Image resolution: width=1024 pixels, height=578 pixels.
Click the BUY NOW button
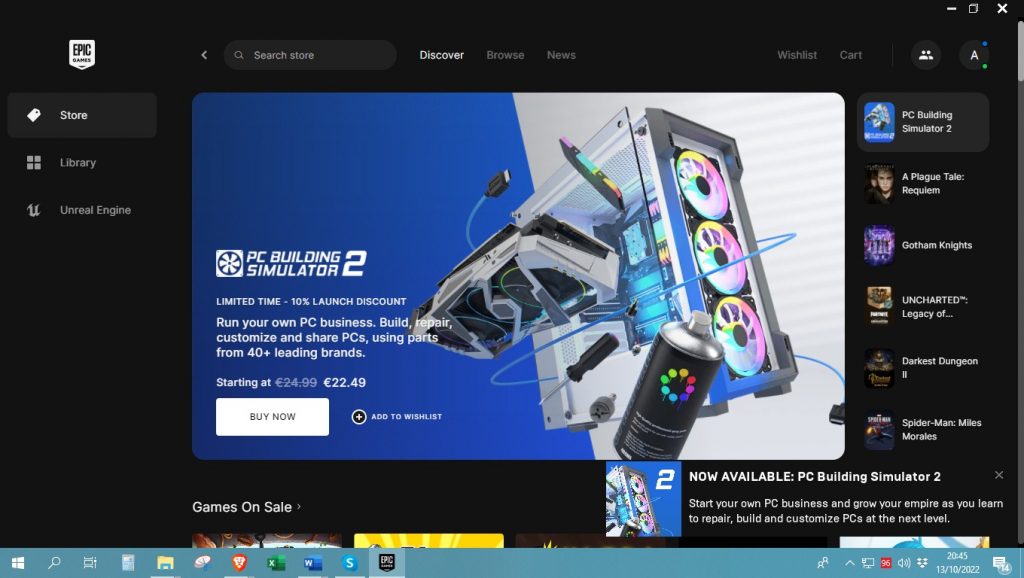[272, 416]
